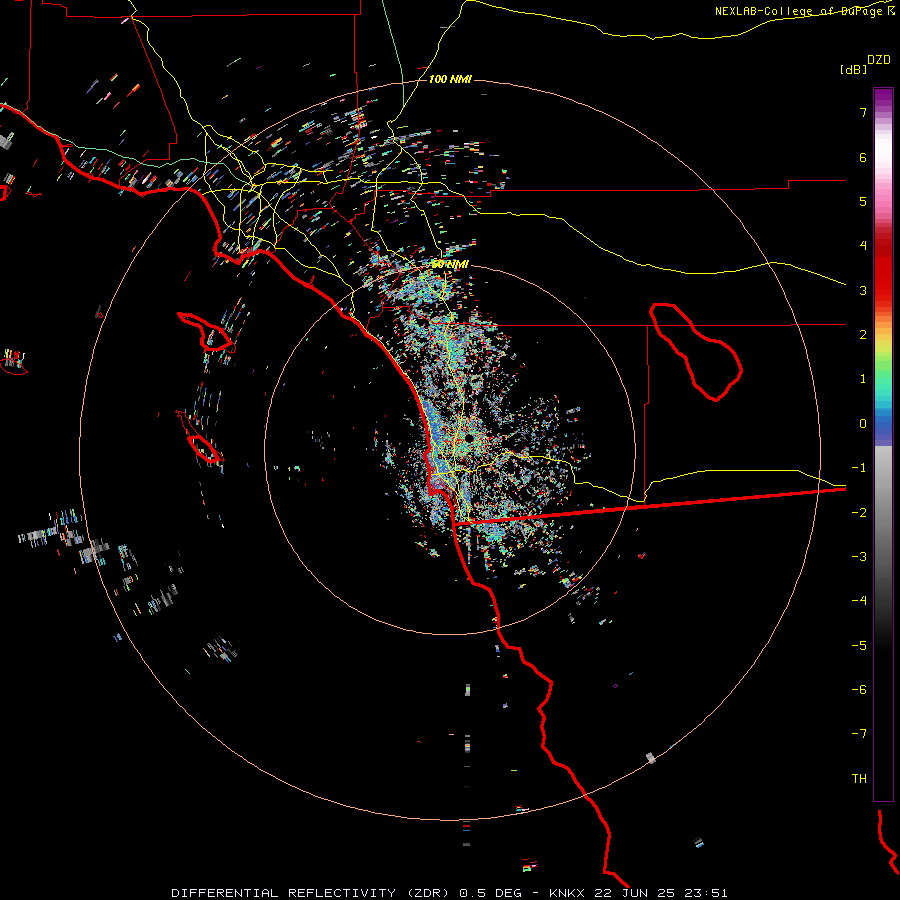Click the -4 dB scale tick label
Screen dimensions: 900x900
(x=859, y=601)
